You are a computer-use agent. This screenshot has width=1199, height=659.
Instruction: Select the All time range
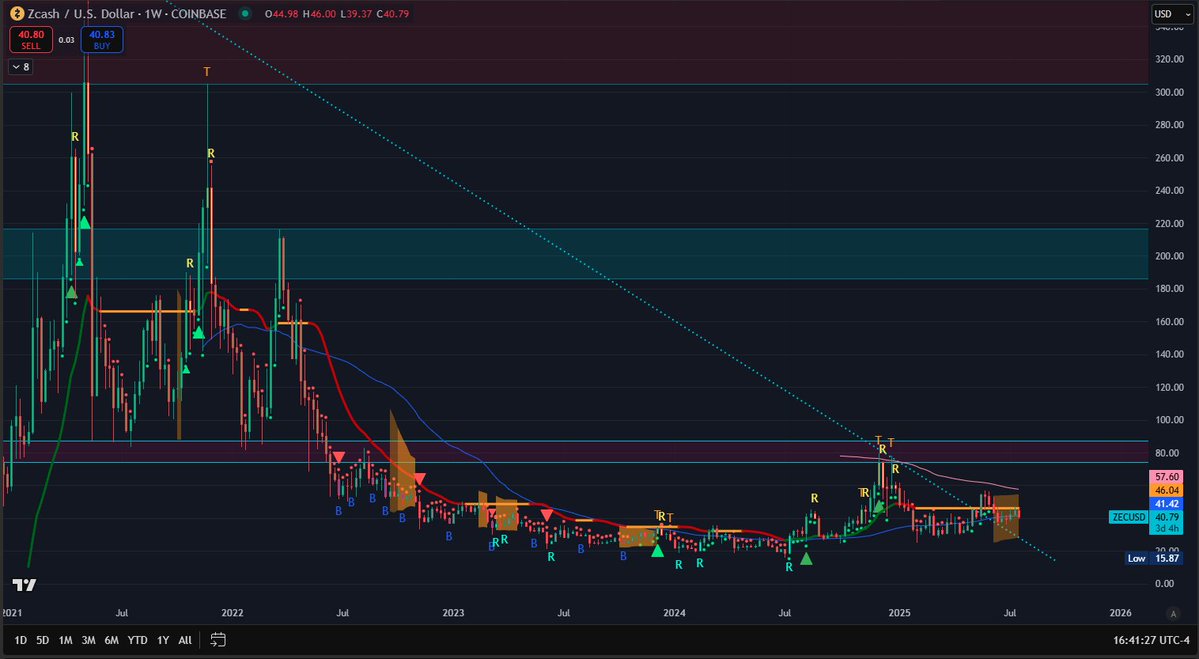tap(185, 640)
